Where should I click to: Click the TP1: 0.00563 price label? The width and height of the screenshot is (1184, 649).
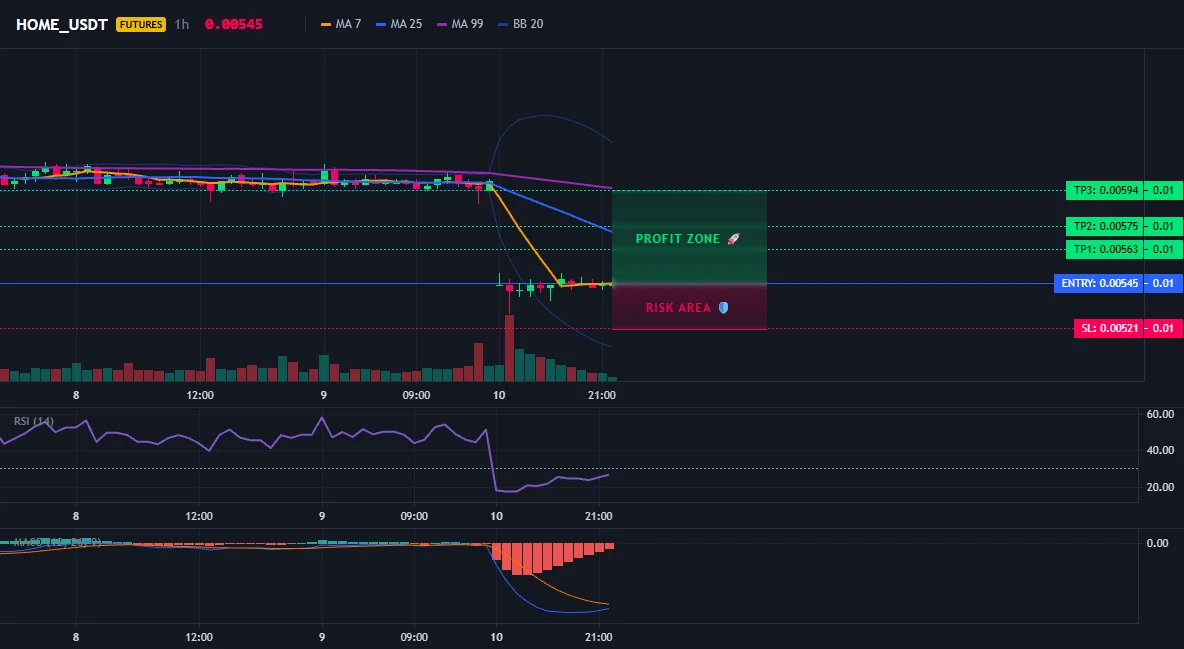(x=1104, y=249)
